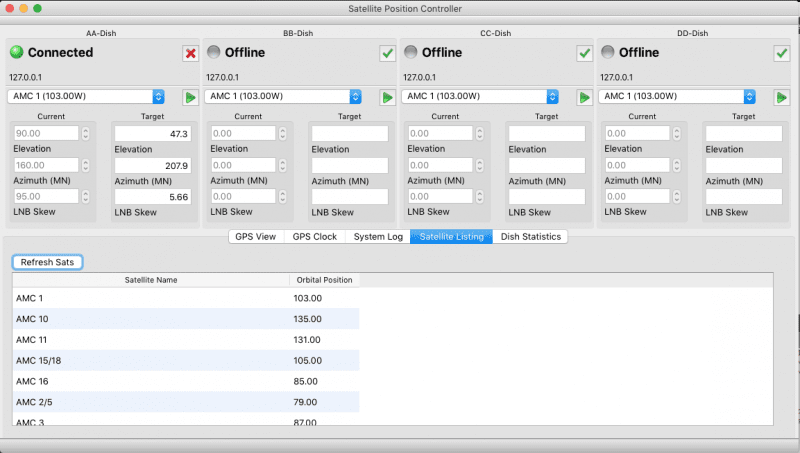Adjust the AA-Dish Current Azimuth stepper arrows
This screenshot has height=453, width=800.
pyautogui.click(x=86, y=165)
